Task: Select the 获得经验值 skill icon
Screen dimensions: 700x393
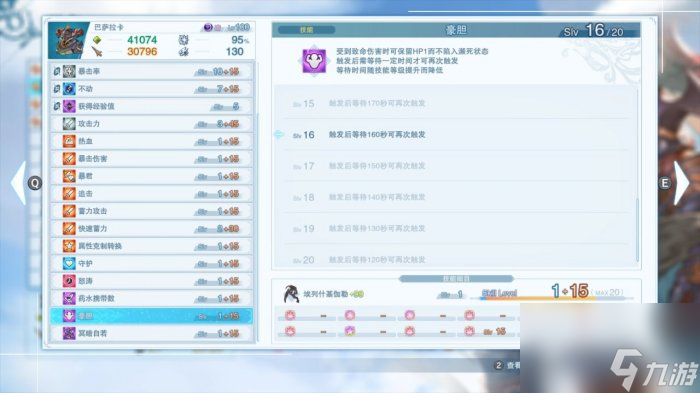Action: point(69,106)
